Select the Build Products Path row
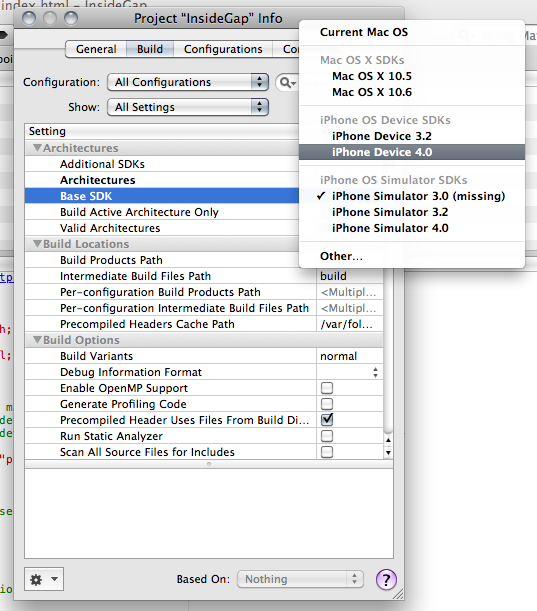This screenshot has height=611, width=537. tap(162, 260)
